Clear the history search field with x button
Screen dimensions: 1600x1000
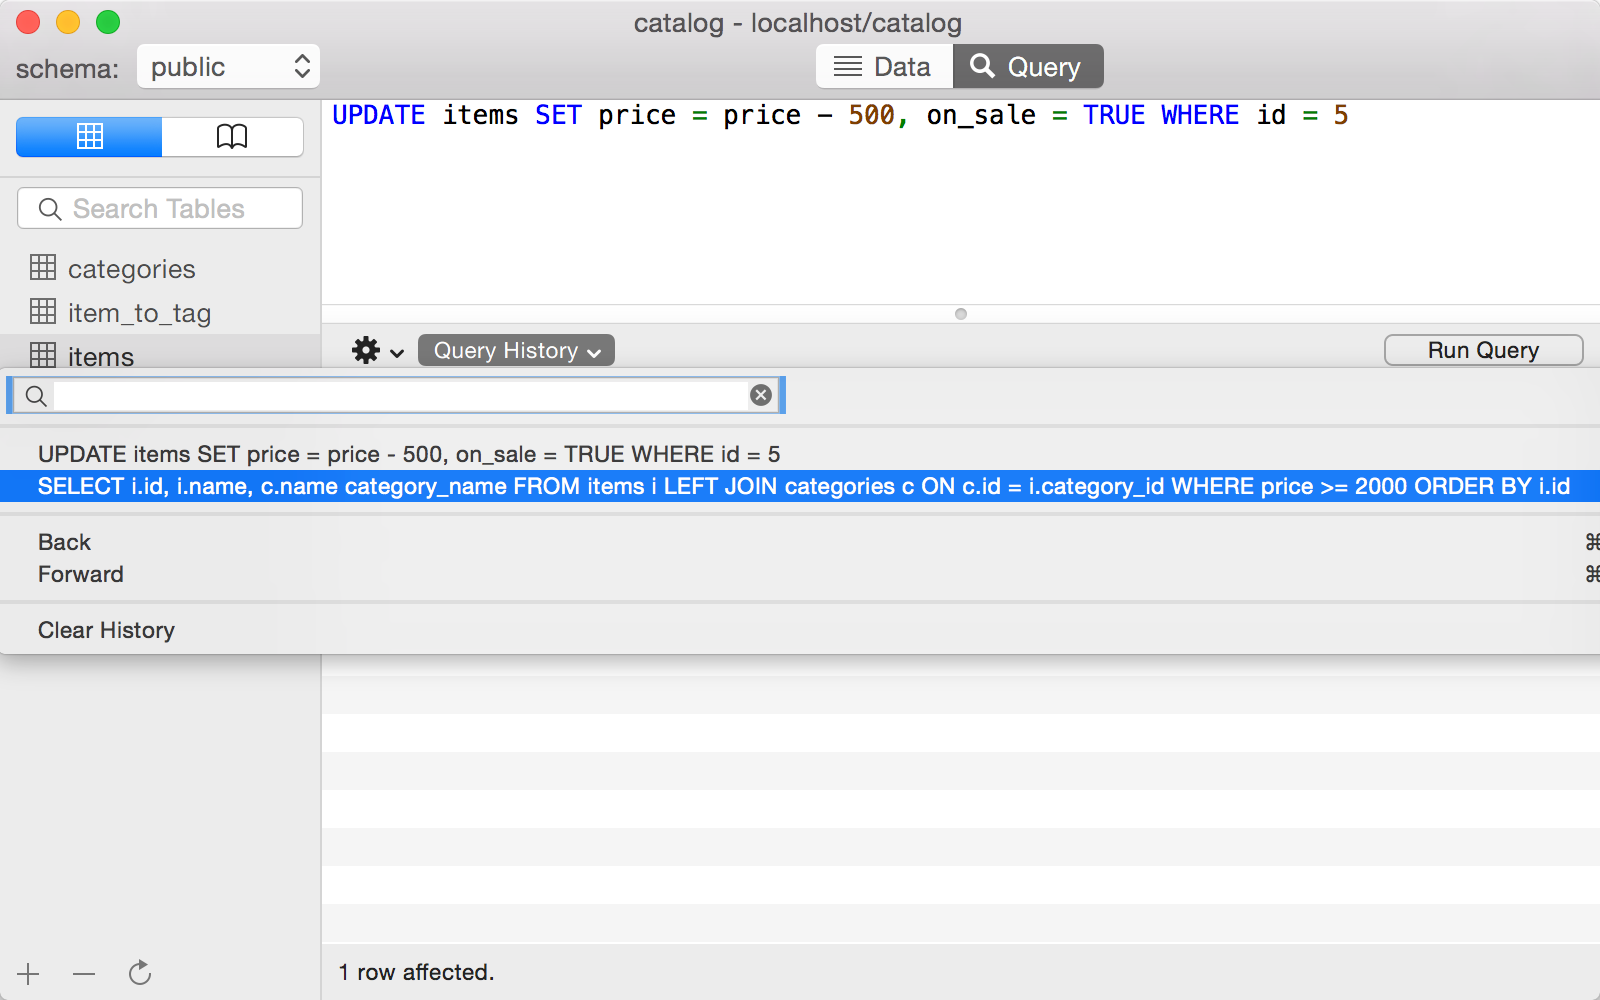tap(760, 394)
